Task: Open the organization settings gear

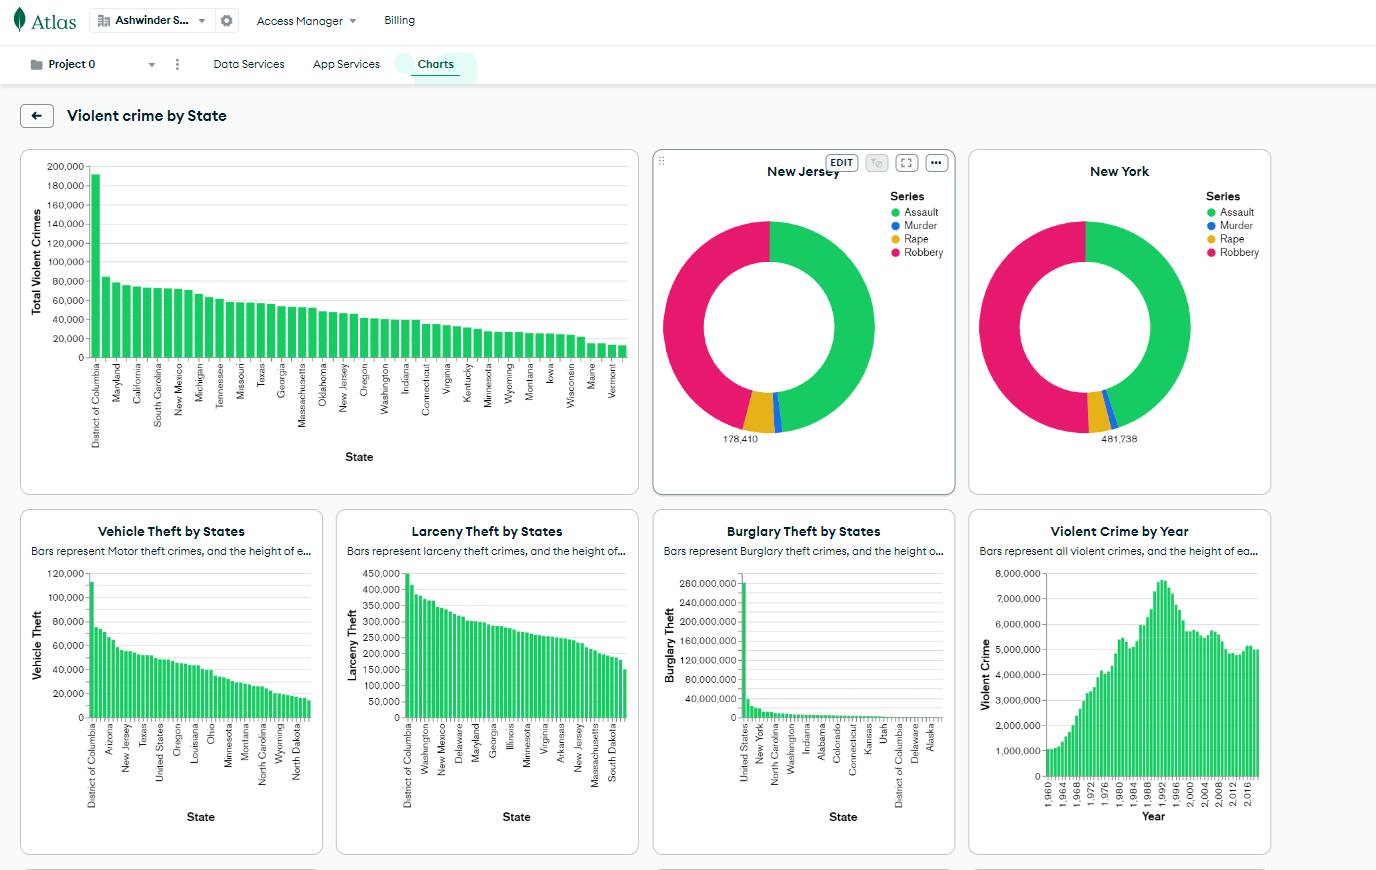Action: coord(227,20)
